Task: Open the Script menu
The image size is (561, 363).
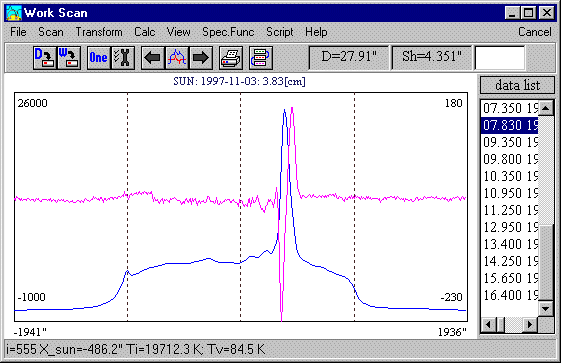Action: [x=279, y=32]
